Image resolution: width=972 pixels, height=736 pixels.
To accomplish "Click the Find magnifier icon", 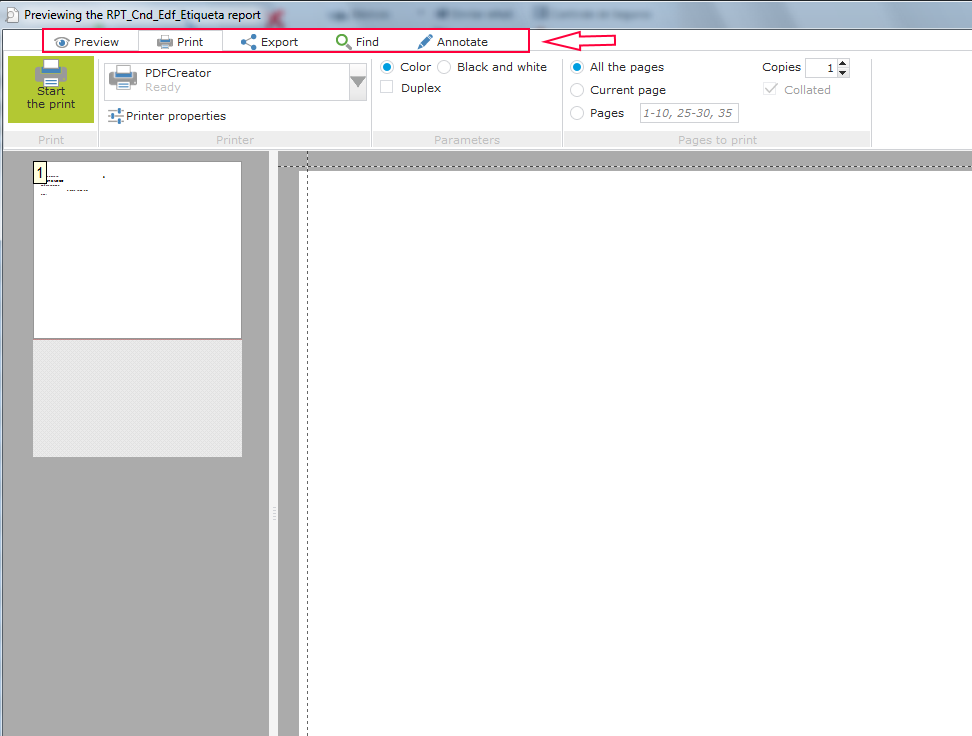I will [x=343, y=42].
